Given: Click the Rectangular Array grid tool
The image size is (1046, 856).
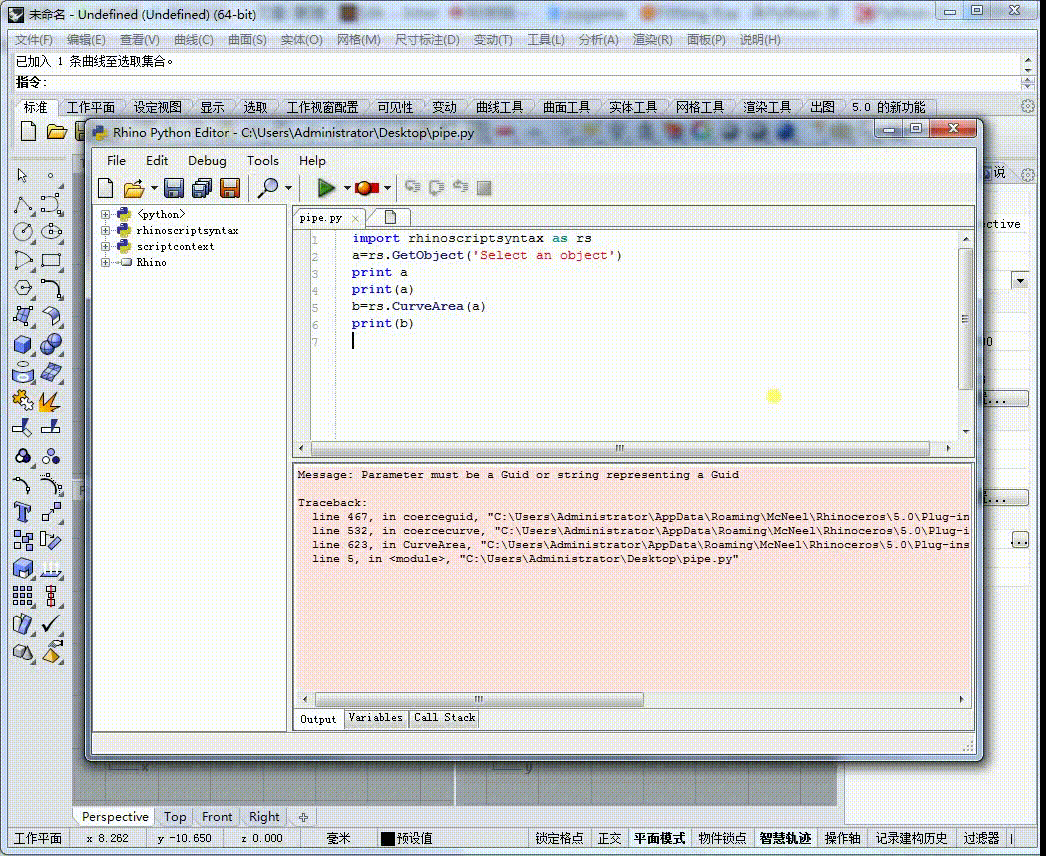Looking at the screenshot, I should 23,595.
